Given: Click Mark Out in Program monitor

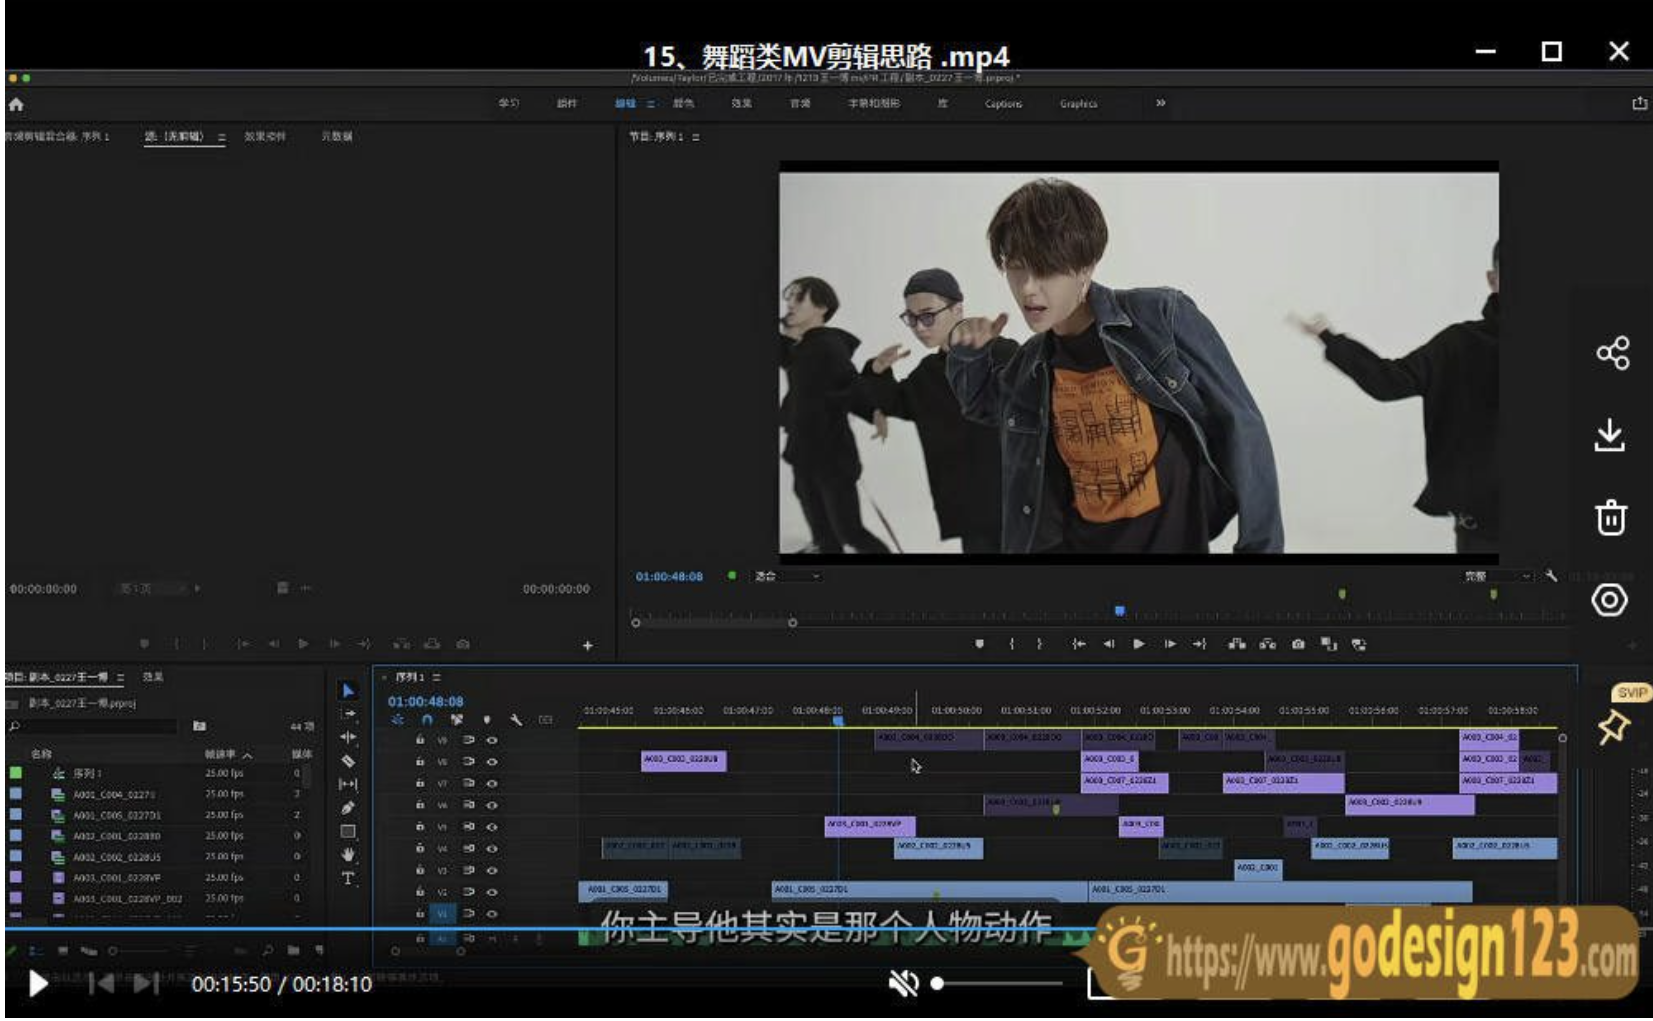Looking at the screenshot, I should coord(1040,645).
